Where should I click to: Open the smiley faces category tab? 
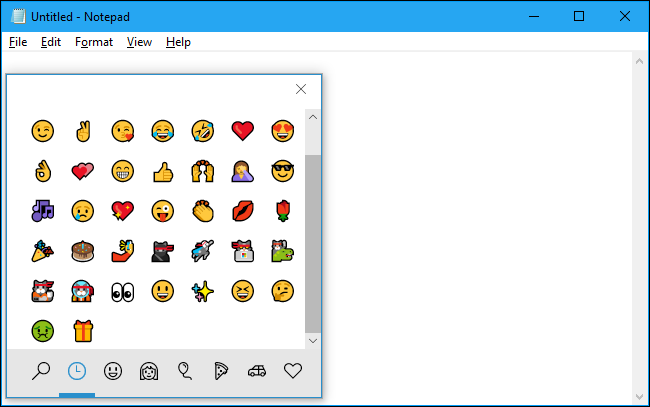pos(113,371)
